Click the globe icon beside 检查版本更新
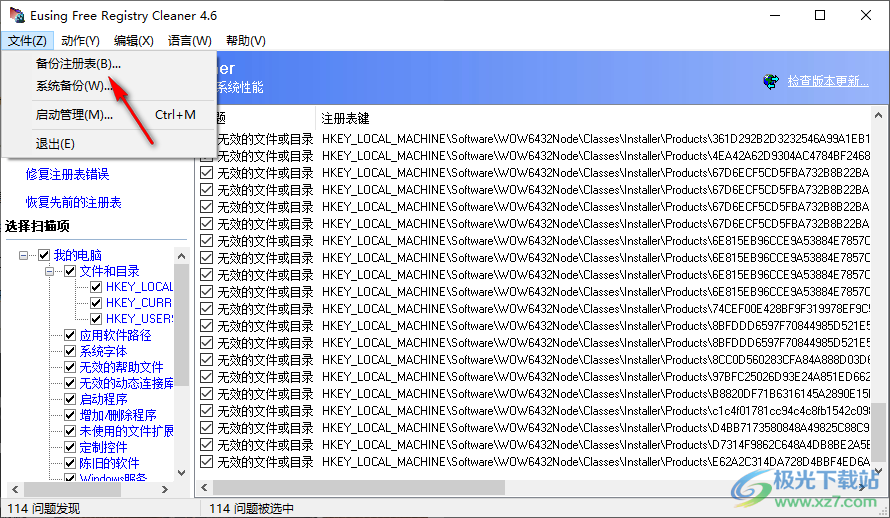The height and width of the screenshot is (518, 890). tap(771, 82)
